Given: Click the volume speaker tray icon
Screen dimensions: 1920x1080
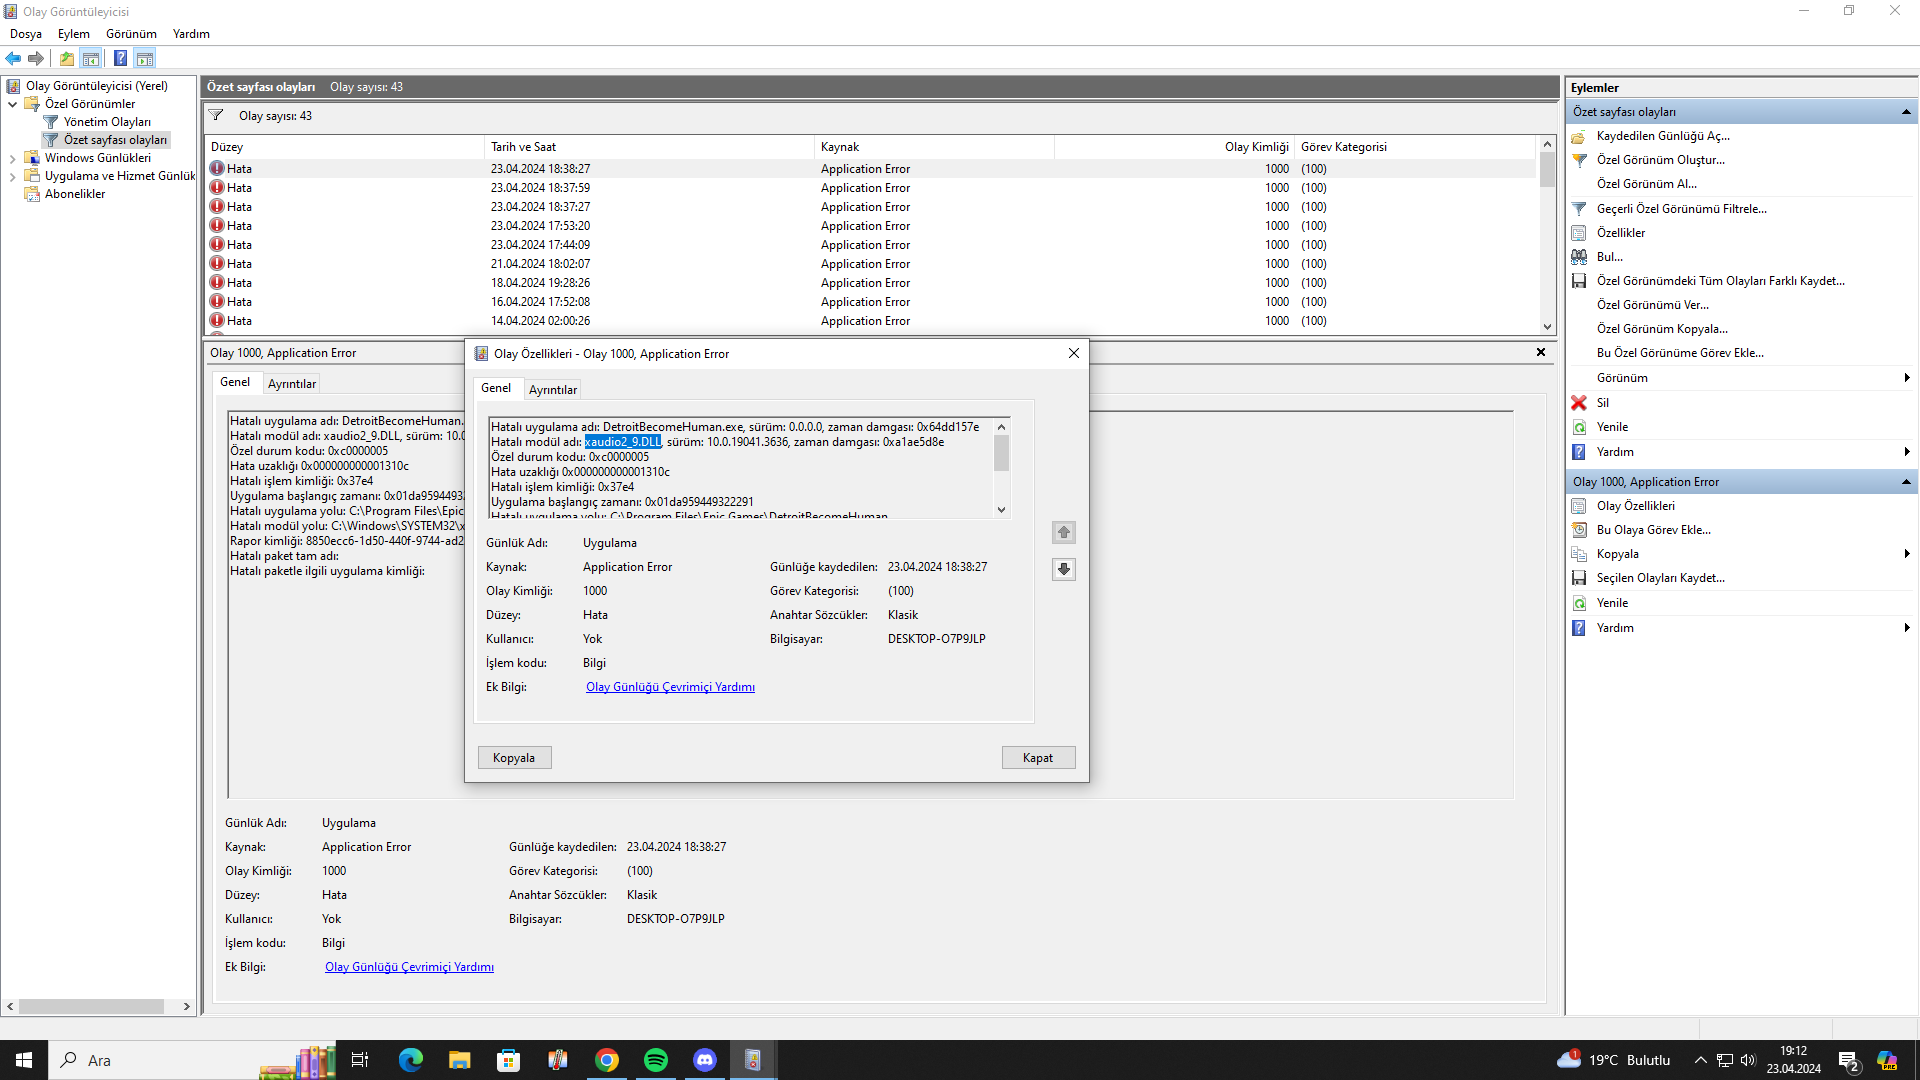Looking at the screenshot, I should (1748, 1060).
